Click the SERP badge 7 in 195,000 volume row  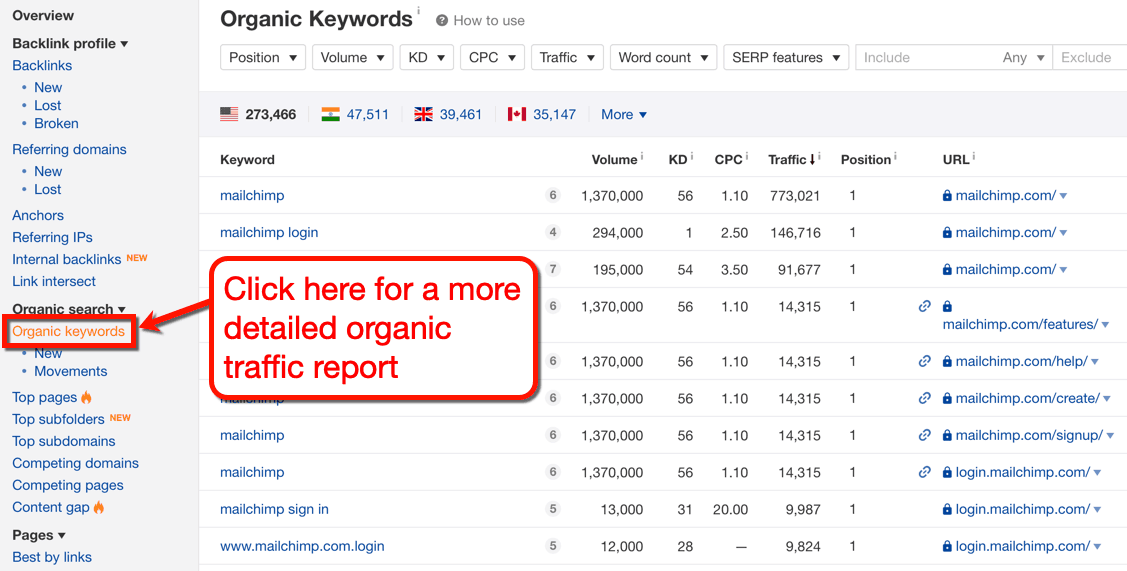(x=553, y=270)
